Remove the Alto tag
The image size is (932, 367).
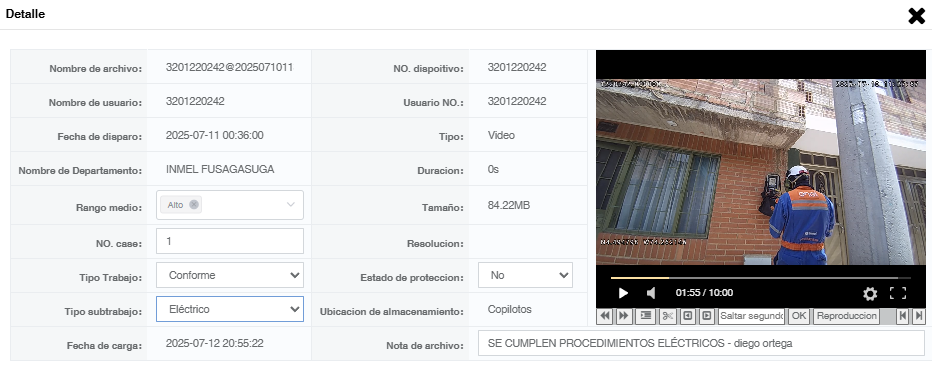point(194,205)
